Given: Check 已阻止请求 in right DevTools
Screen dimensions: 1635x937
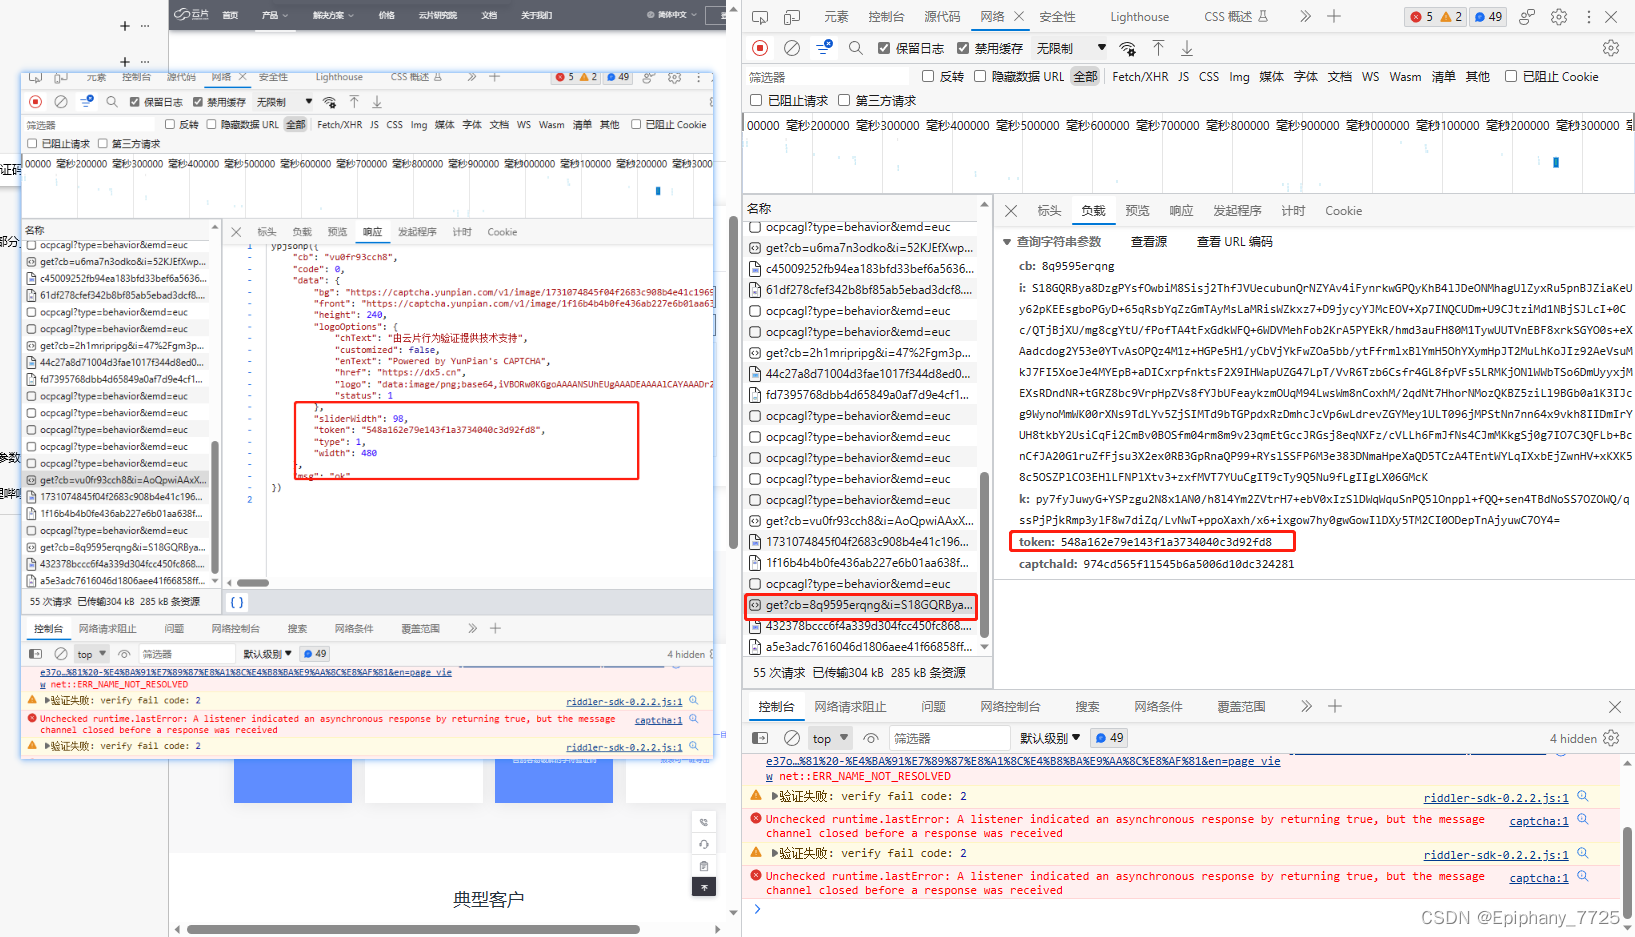Looking at the screenshot, I should 756,100.
